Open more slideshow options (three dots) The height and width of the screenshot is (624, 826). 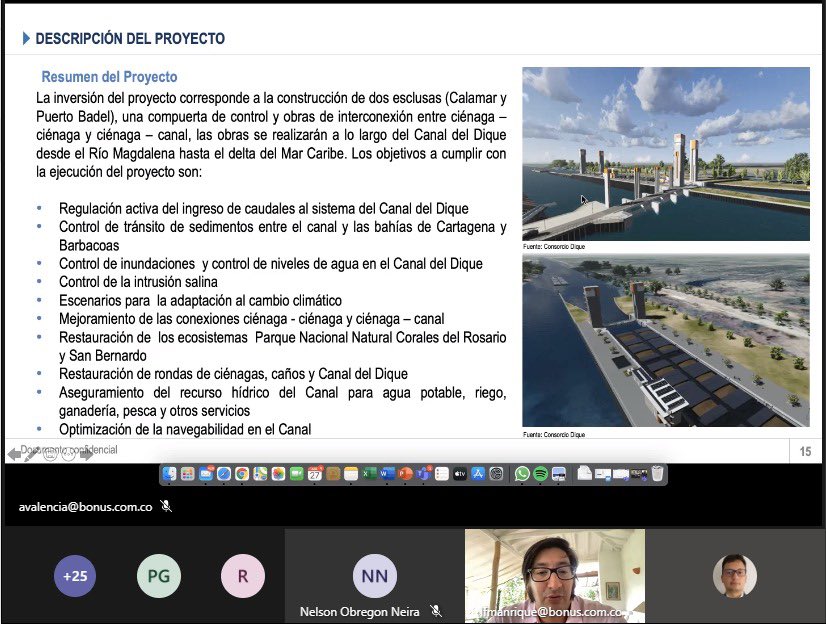(x=68, y=454)
